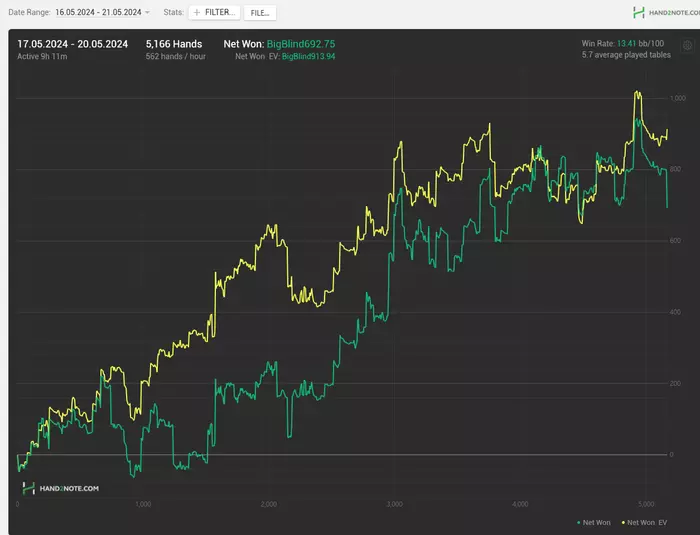Click the Active 9h 11m label
The height and width of the screenshot is (535, 700).
[42, 56]
